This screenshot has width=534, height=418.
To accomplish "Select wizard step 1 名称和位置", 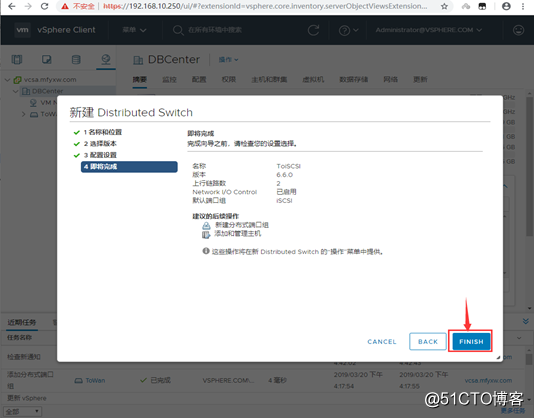I will coord(103,132).
